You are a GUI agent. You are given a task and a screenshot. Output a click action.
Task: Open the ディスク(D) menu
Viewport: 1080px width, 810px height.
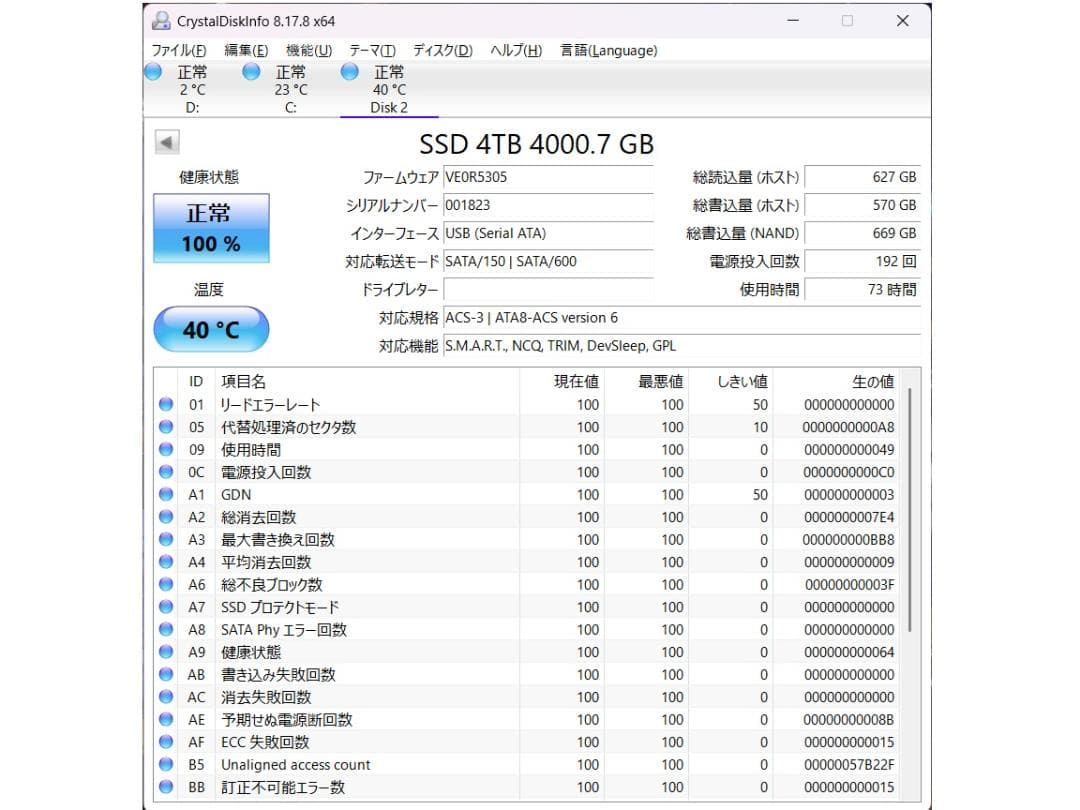tap(442, 50)
